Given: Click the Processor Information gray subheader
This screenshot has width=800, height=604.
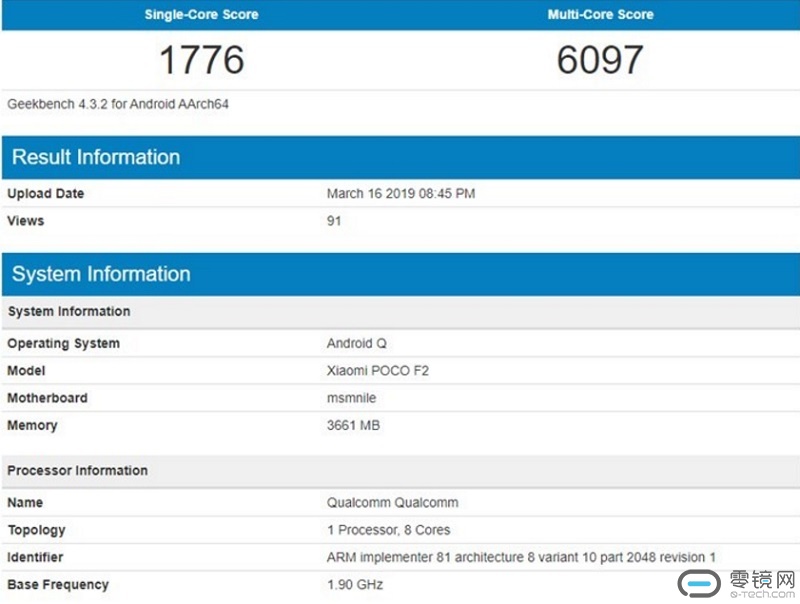Looking at the screenshot, I should tap(77, 471).
